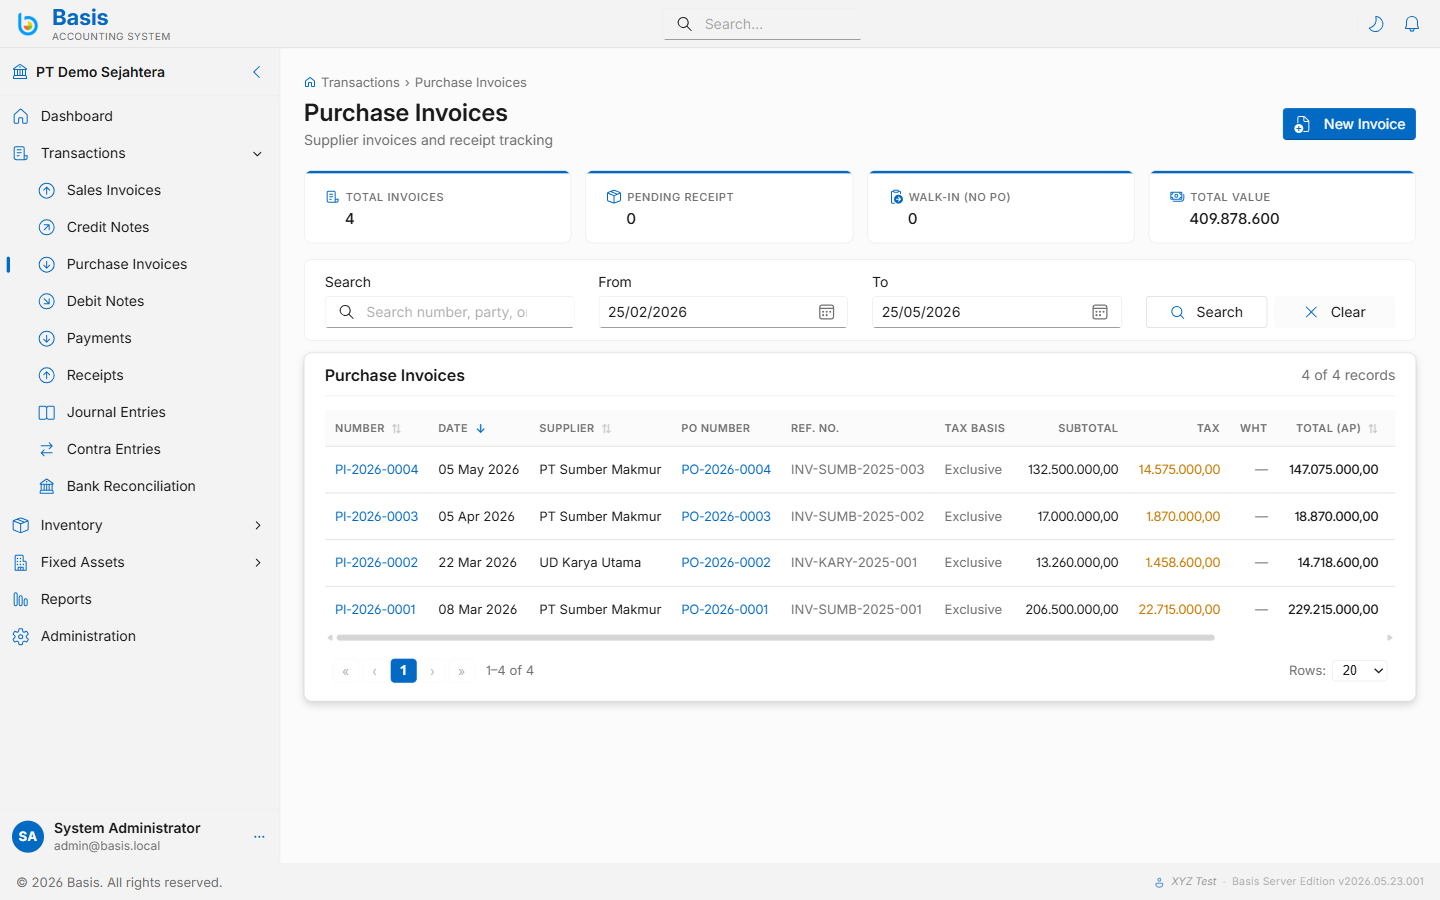This screenshot has height=900, width=1440.
Task: Click the From date field 25/02/2026
Action: [723, 312]
